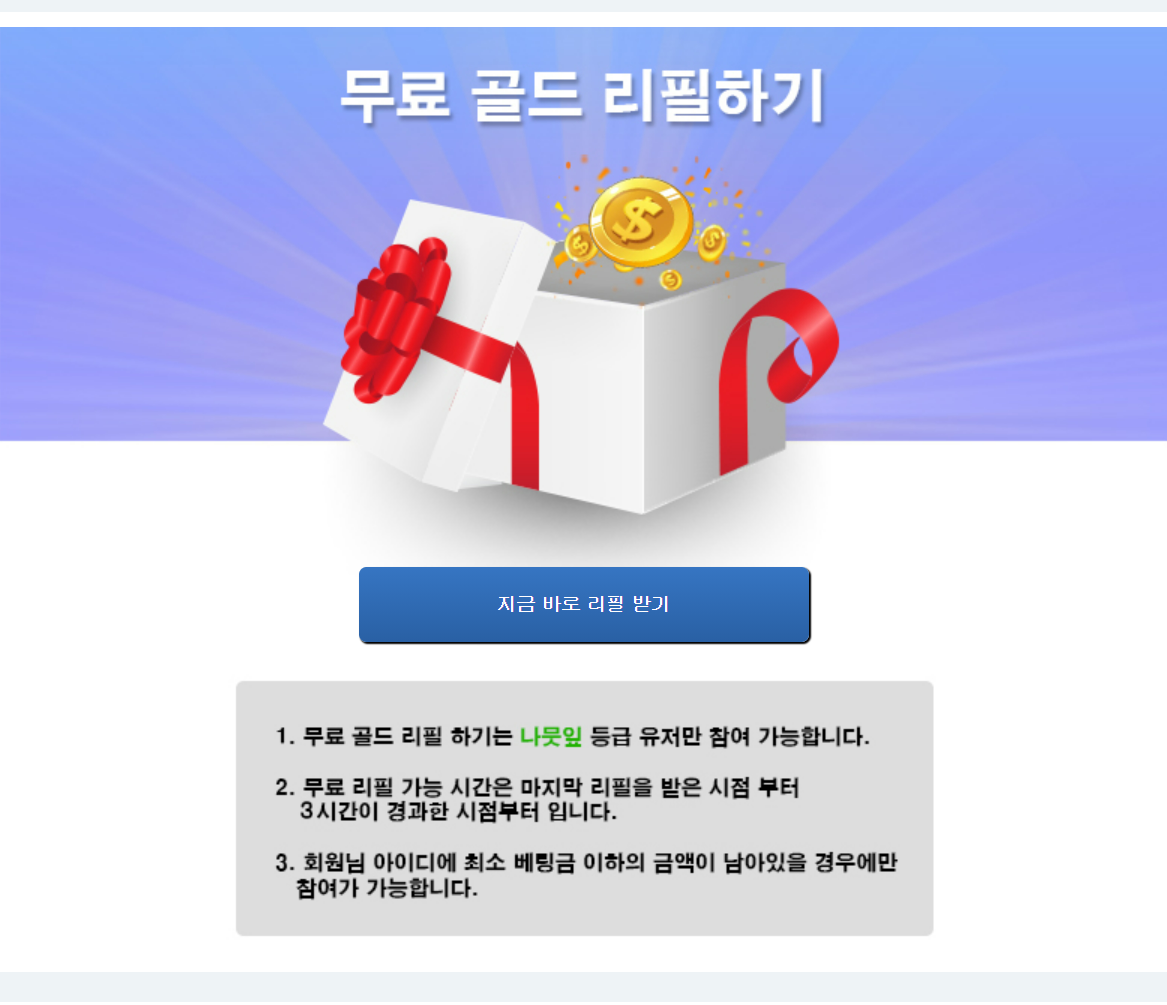Click the tiny coin below the large coin
The image size is (1167, 1005).
click(x=671, y=280)
